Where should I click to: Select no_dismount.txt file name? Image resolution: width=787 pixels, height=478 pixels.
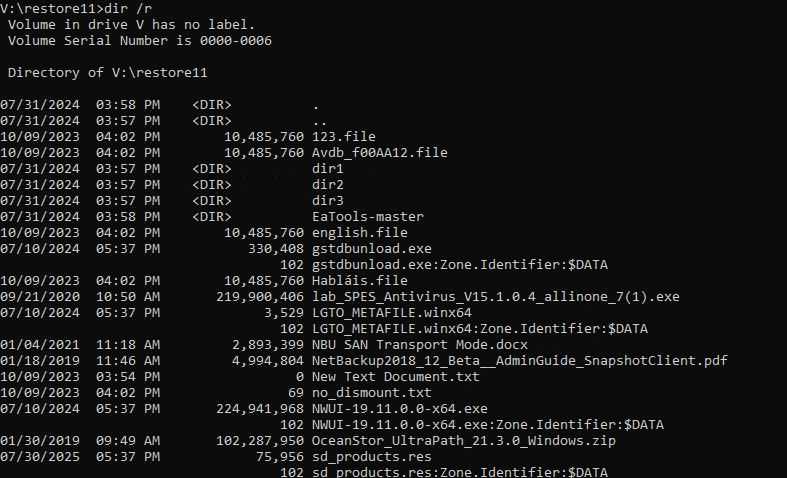coord(372,393)
